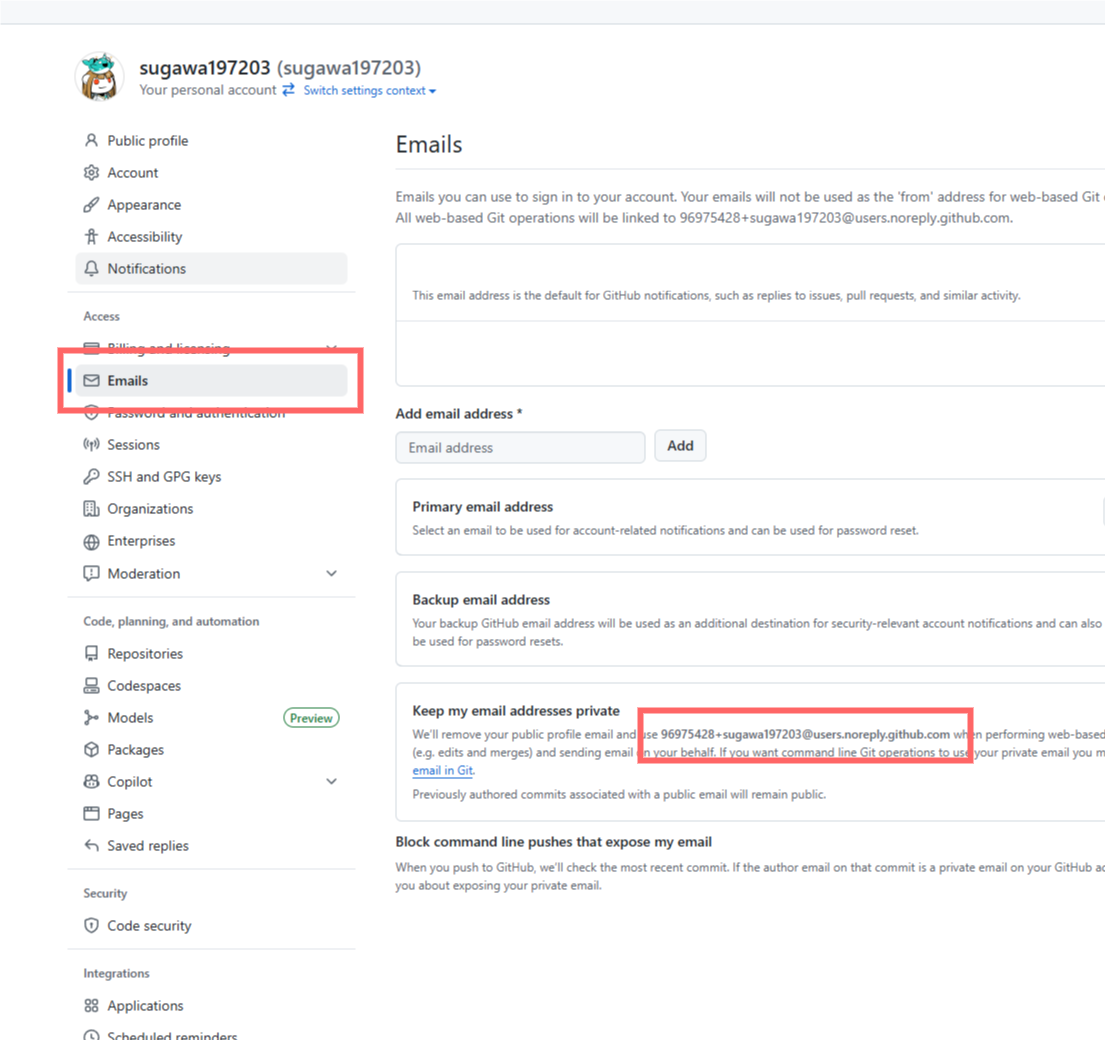
Task: Click the Accessibility figure icon
Action: (92, 237)
